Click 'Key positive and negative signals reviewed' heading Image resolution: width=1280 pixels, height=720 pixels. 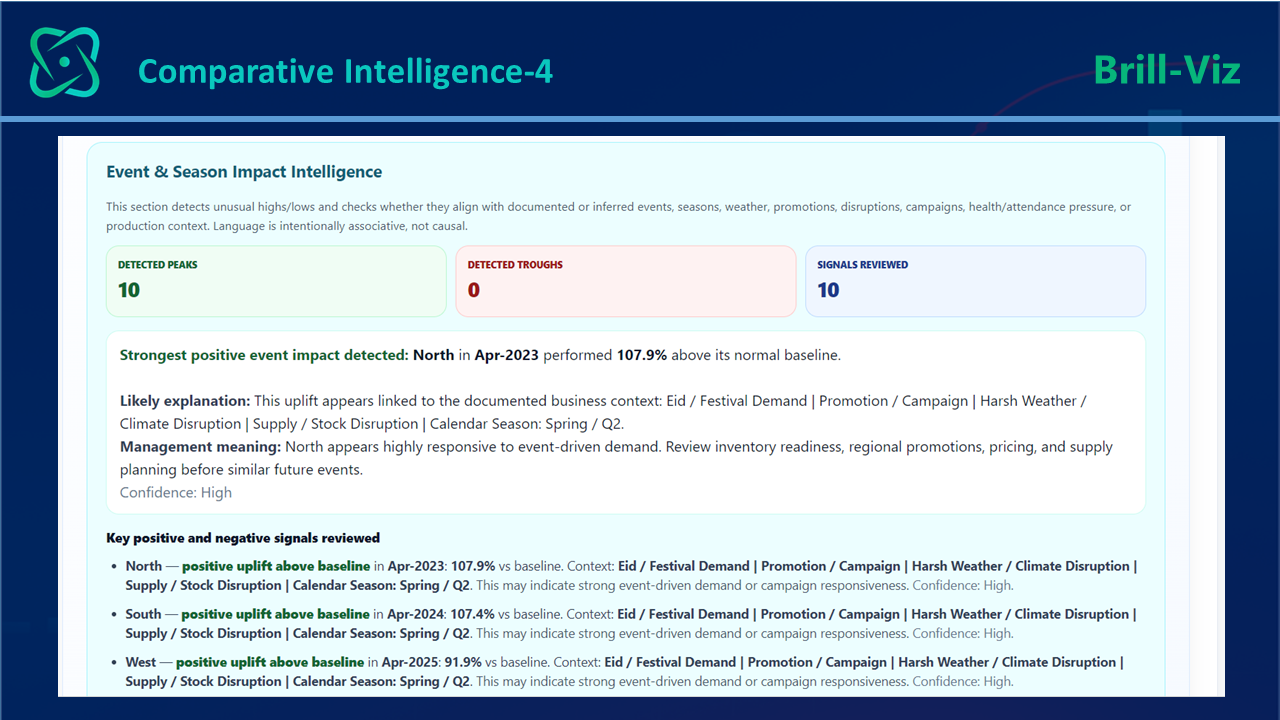coord(243,538)
